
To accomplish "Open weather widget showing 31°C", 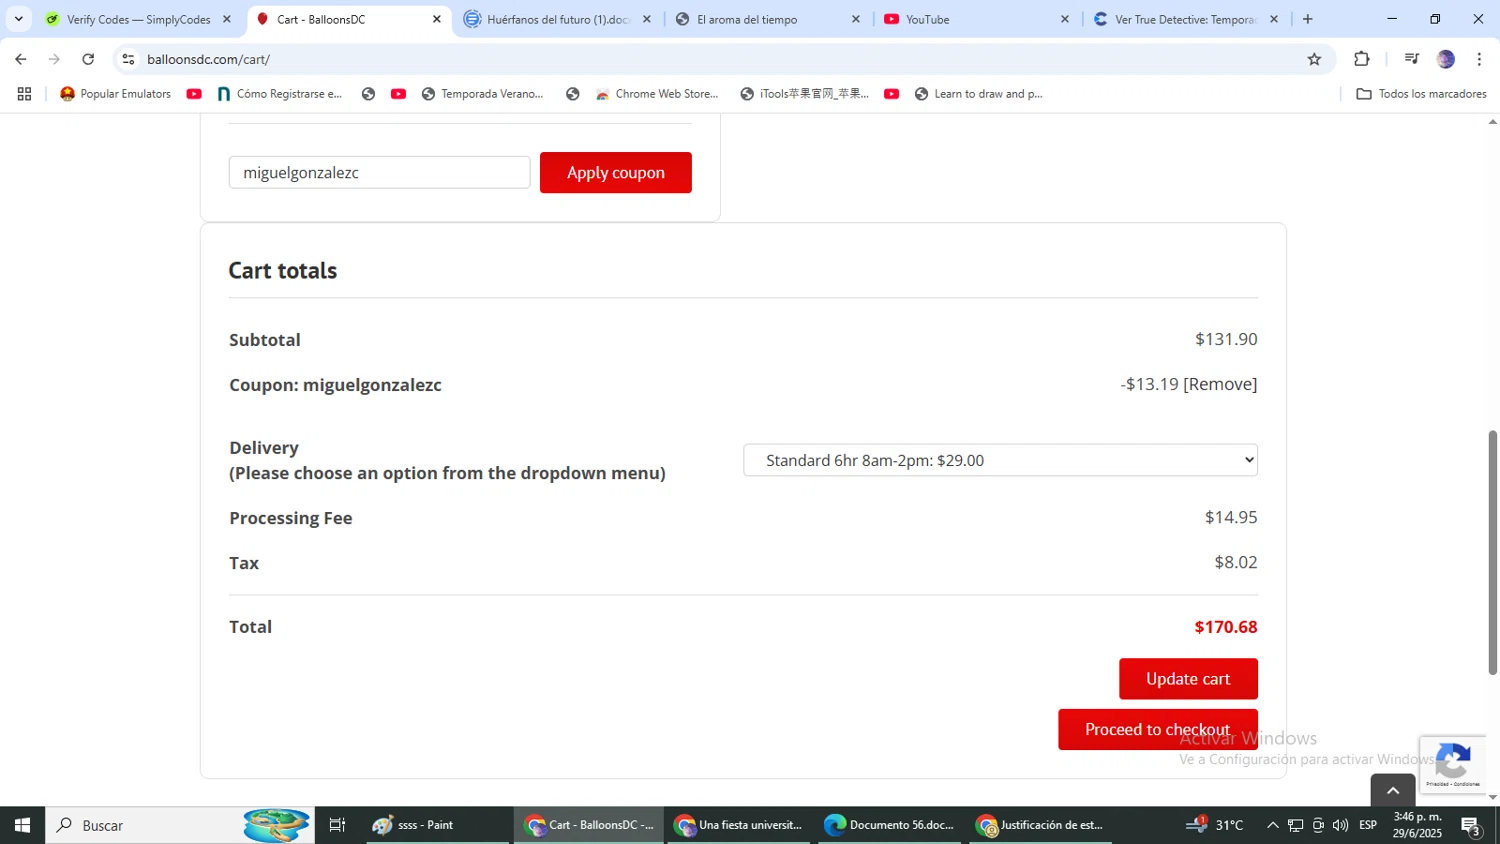I will click(1215, 825).
